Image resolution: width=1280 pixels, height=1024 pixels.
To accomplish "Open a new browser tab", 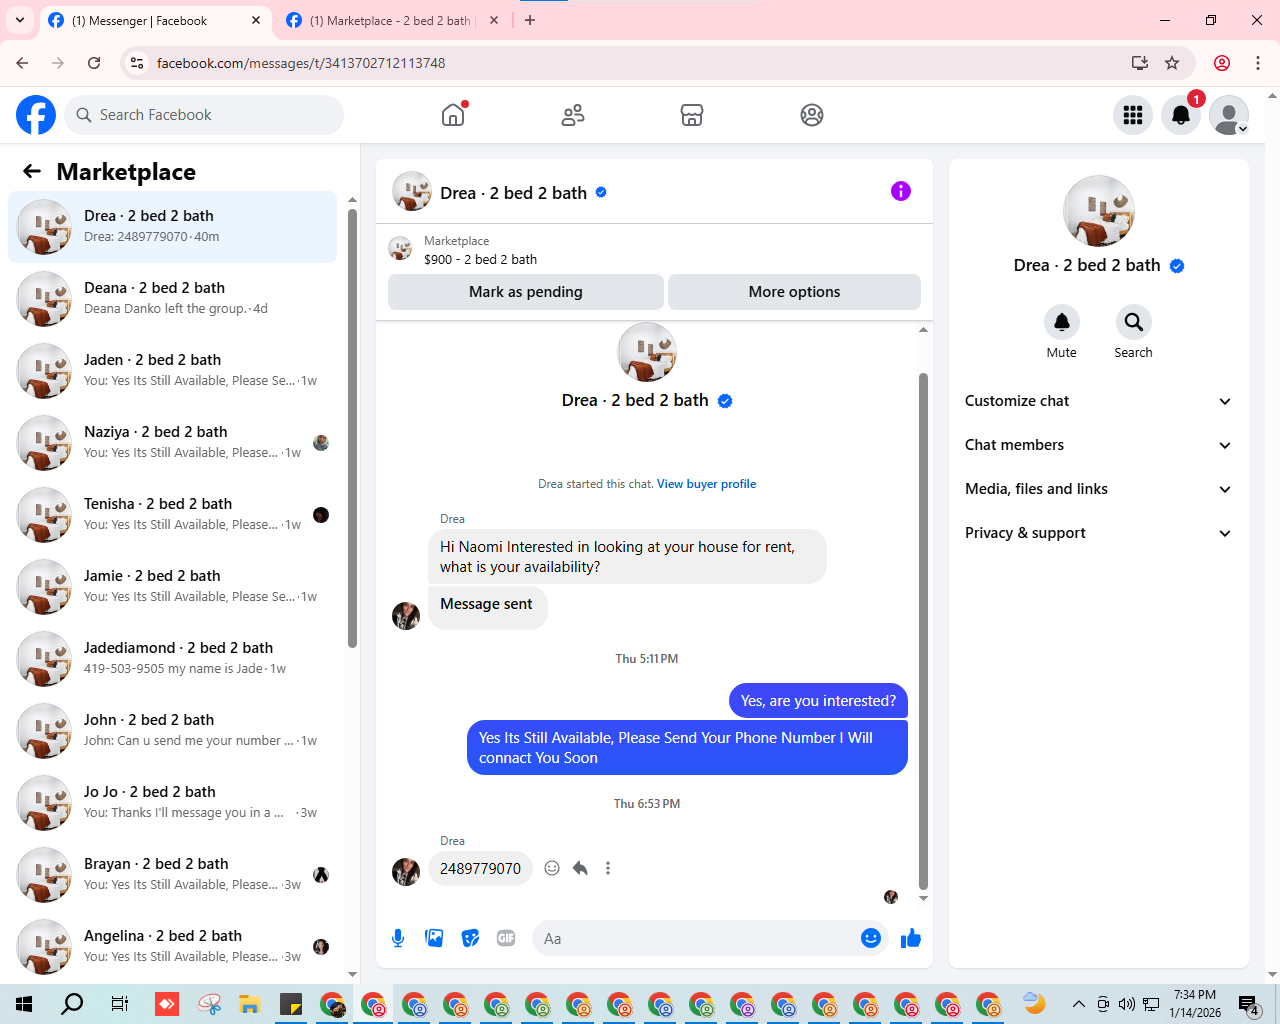I will point(530,20).
